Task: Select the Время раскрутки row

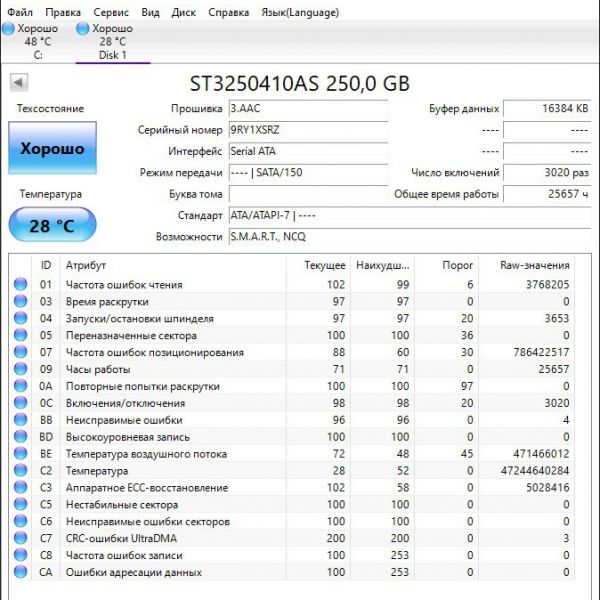Action: [292, 301]
